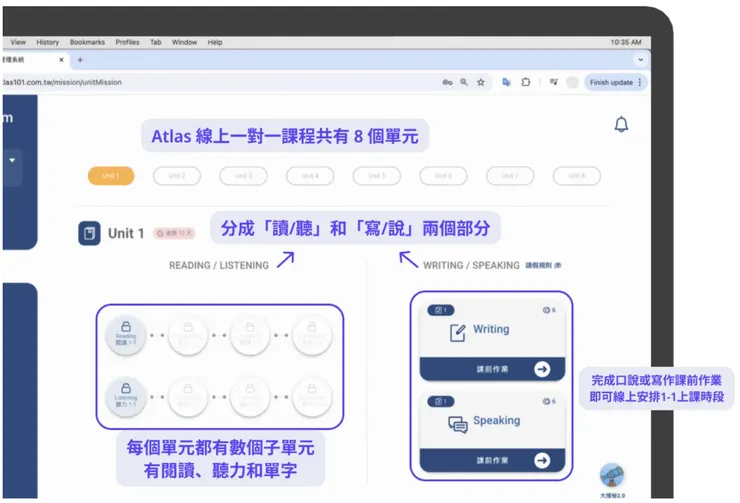The image size is (740, 503).
Task: Switch to Unit 8
Action: [x=577, y=176]
